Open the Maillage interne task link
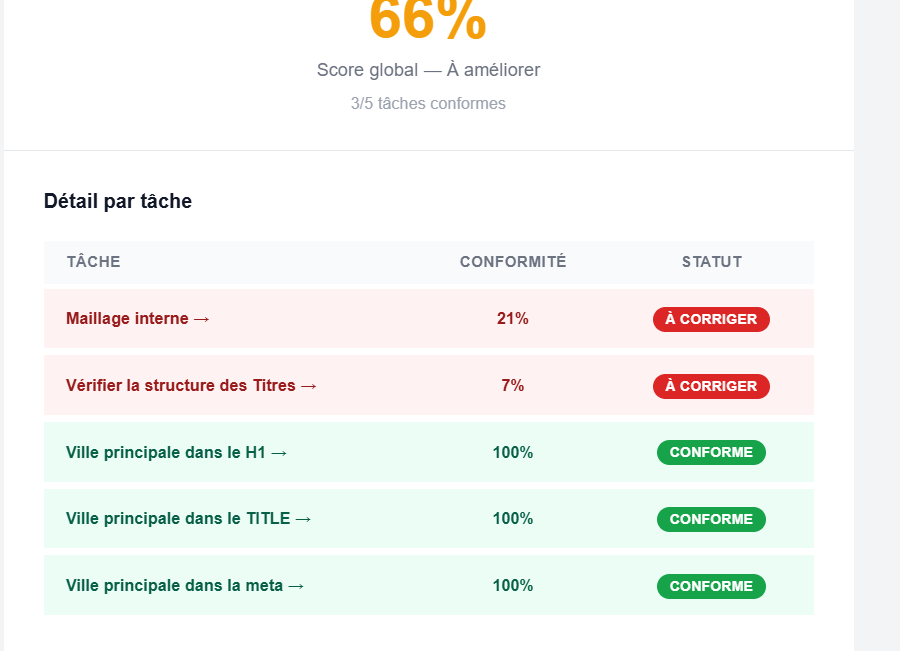Screen dimensions: 900x651 coord(138,319)
